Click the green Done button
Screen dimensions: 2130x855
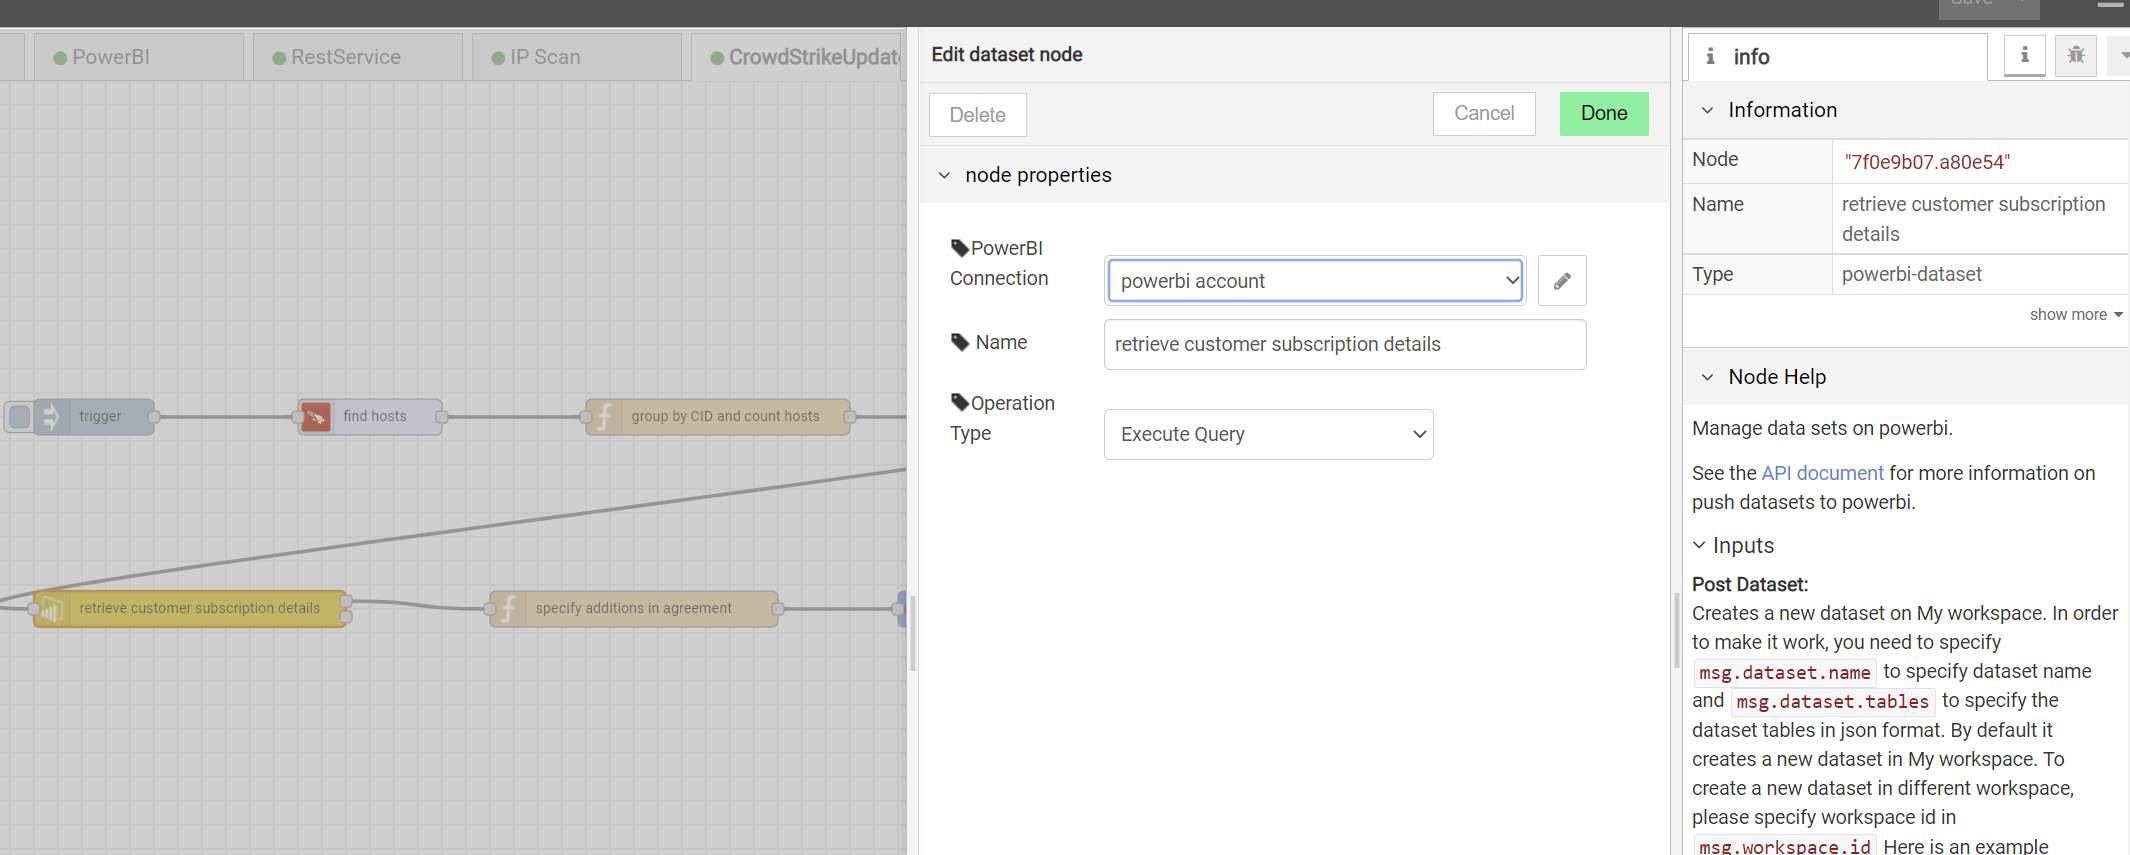[1604, 113]
